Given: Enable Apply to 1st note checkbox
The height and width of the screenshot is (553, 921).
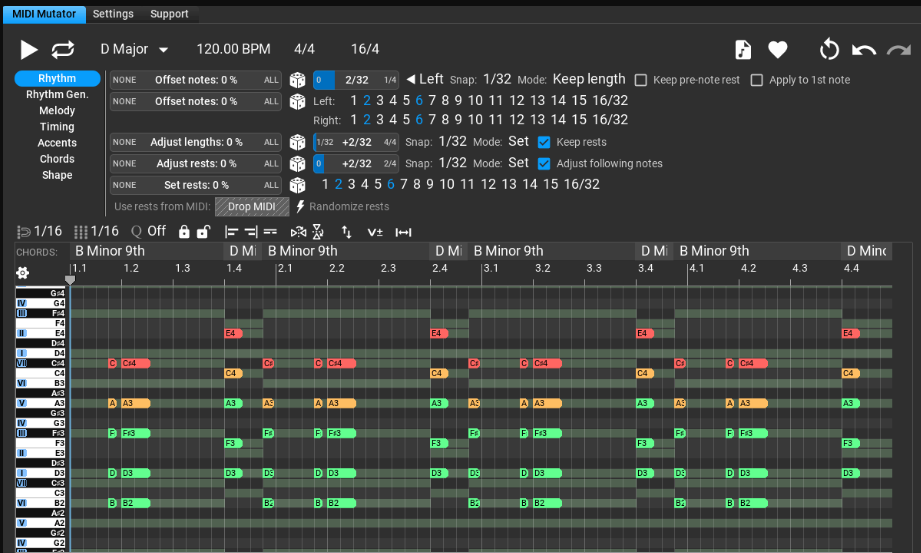Looking at the screenshot, I should pos(757,80).
